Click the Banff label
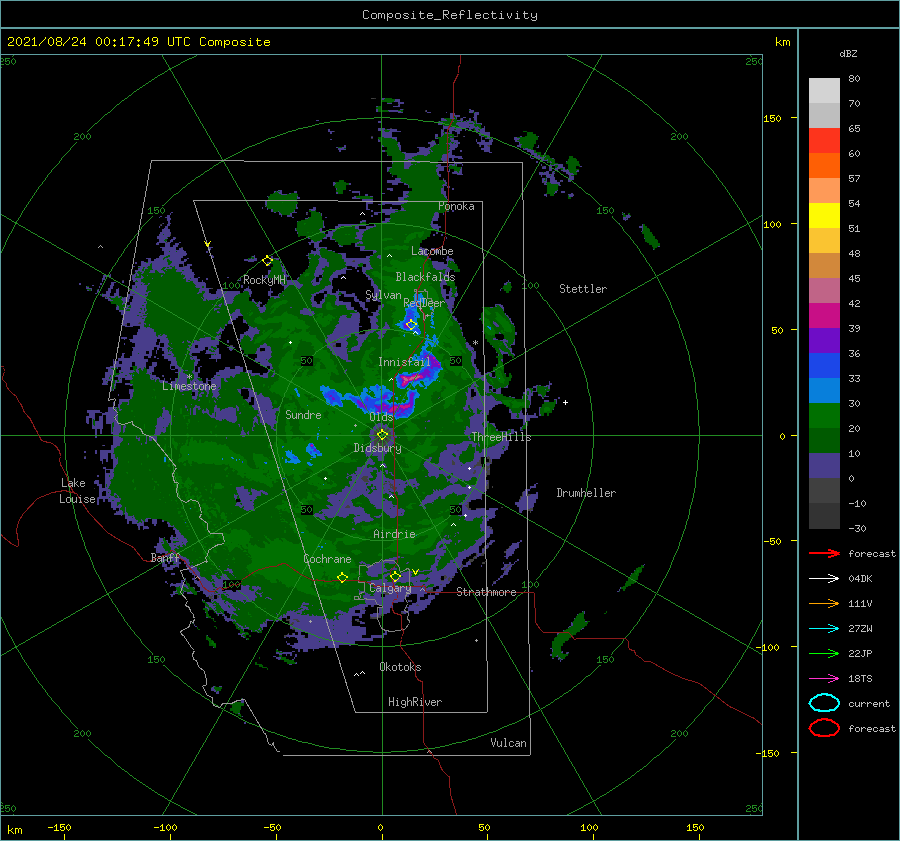The width and height of the screenshot is (900, 841). [165, 557]
